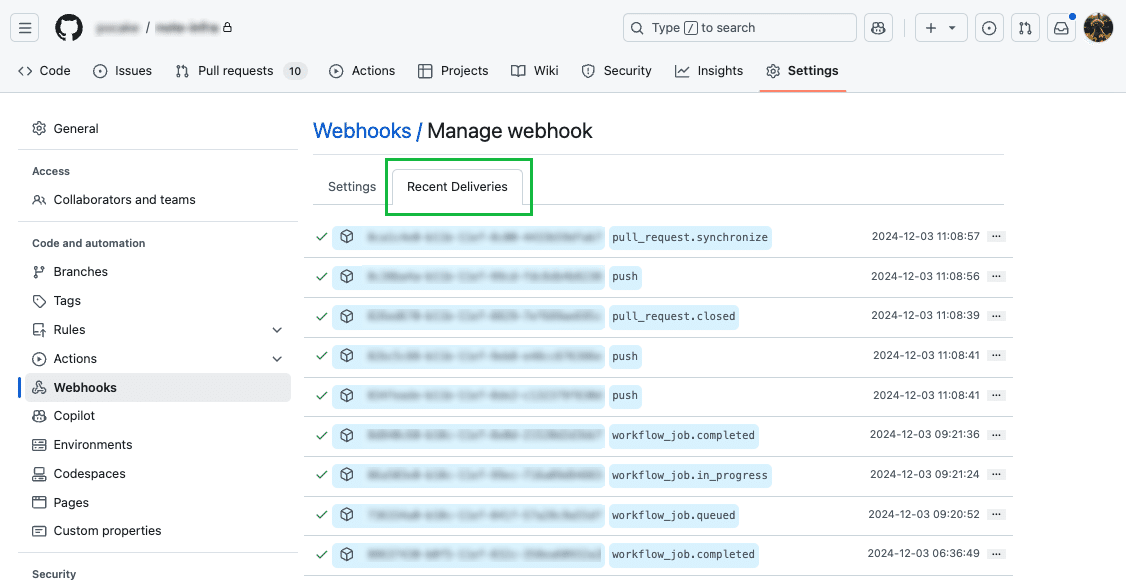1126x580 pixels.
Task: Click the search field in the header
Action: click(739, 27)
